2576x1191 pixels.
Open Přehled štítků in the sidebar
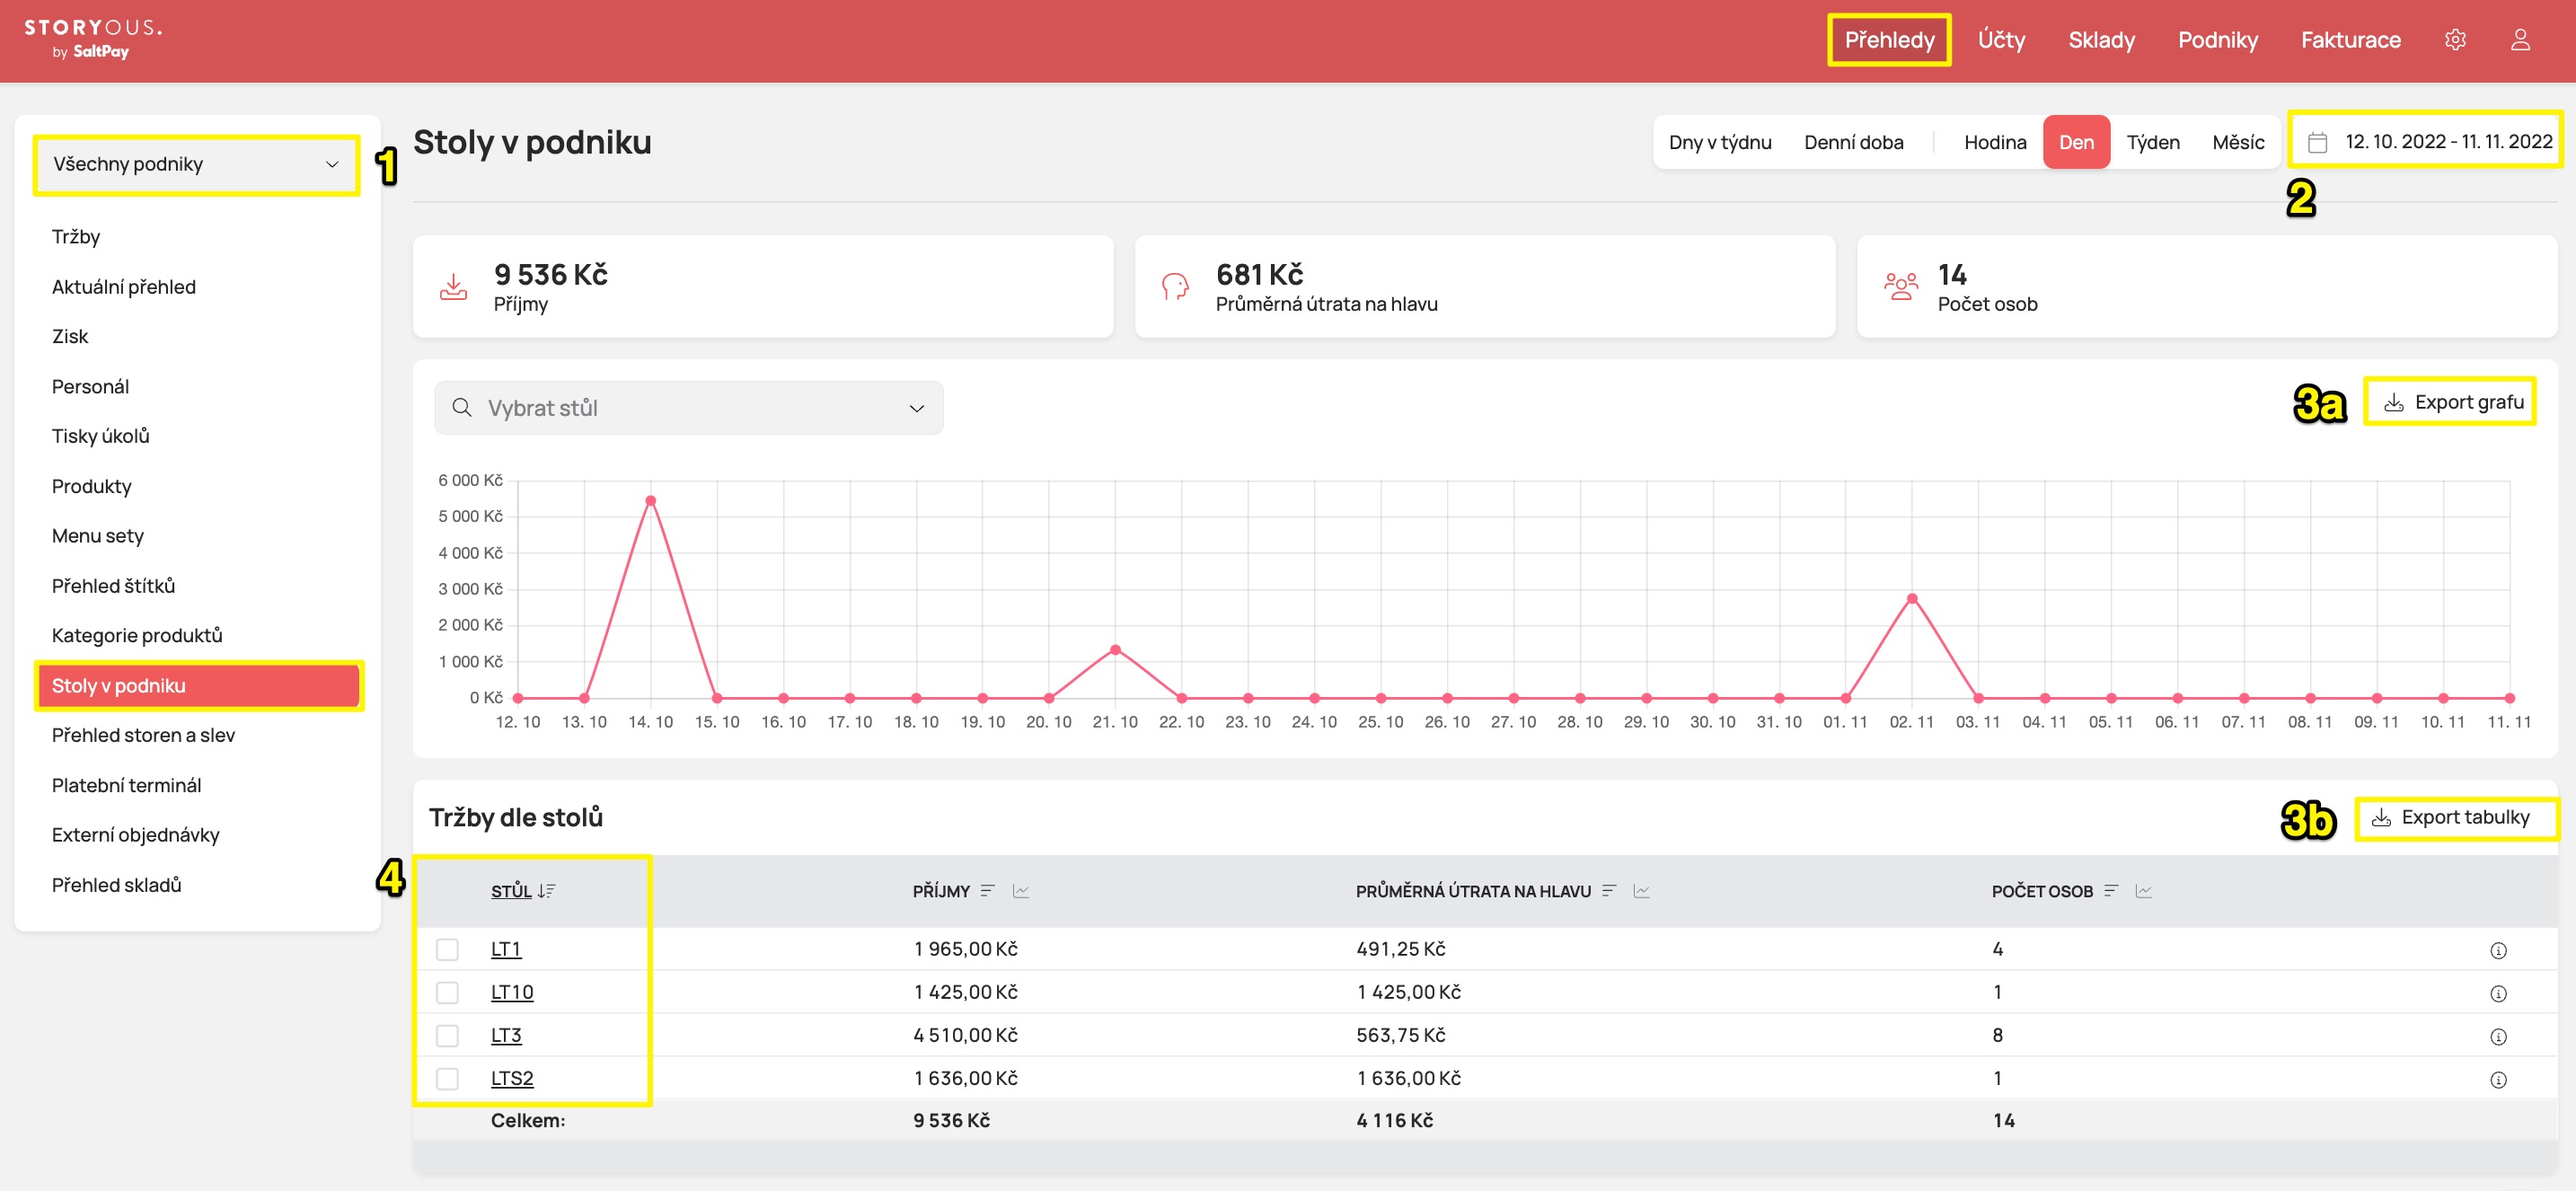click(113, 585)
